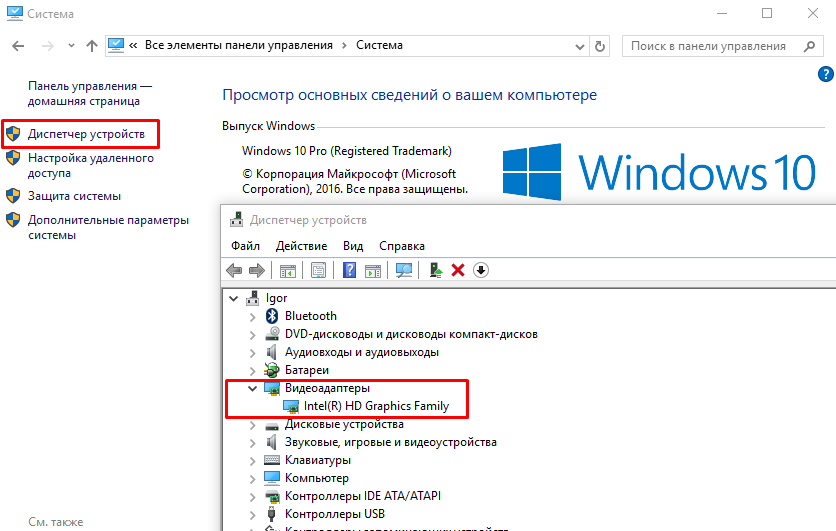Refresh the Control Panel address bar

[x=599, y=46]
